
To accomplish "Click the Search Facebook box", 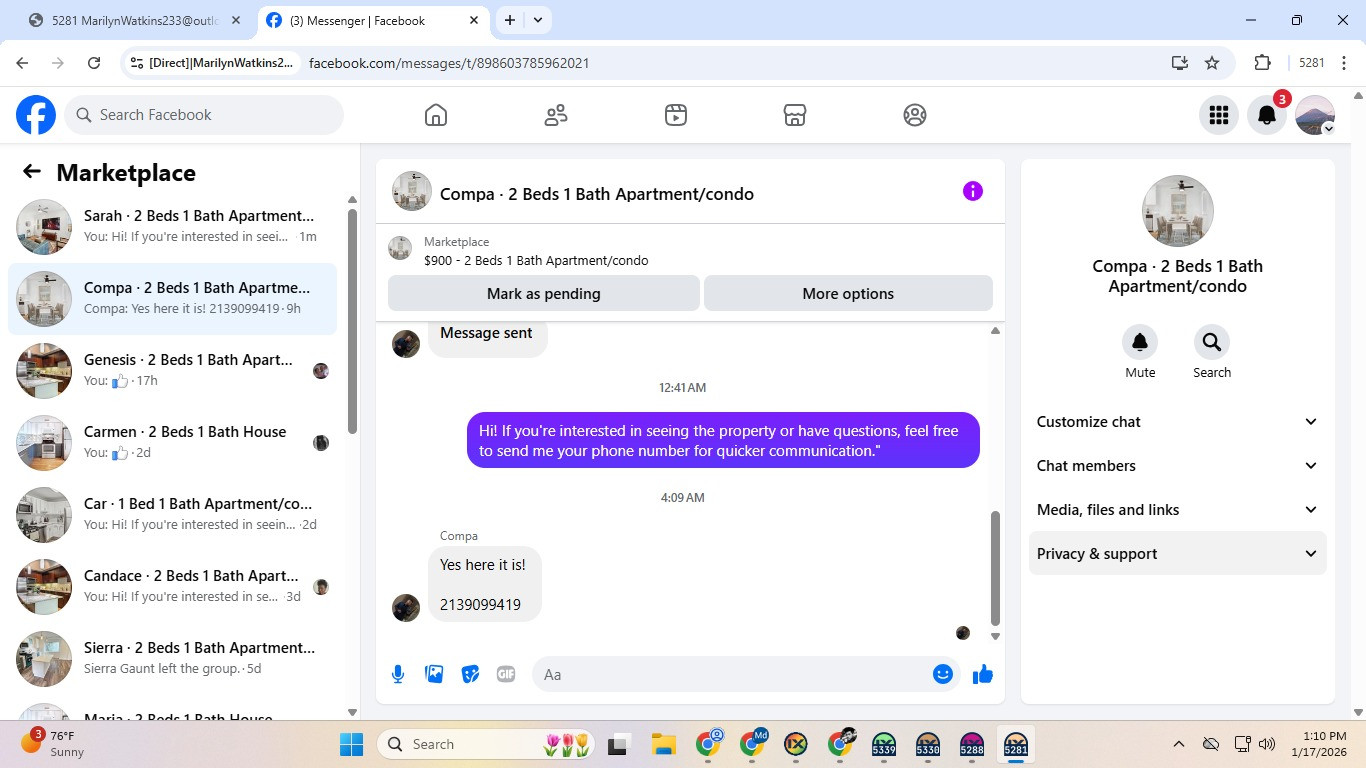I will 204,115.
